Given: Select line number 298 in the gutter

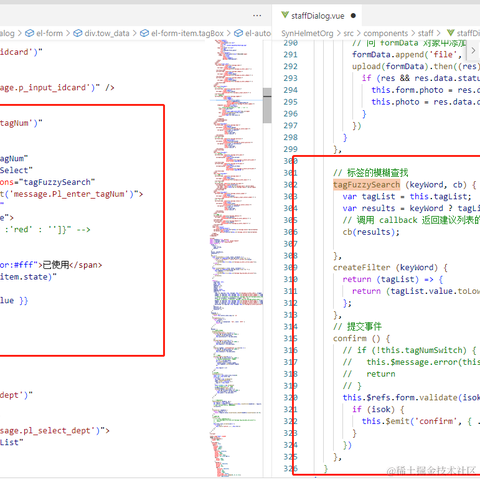Looking at the screenshot, I should click(x=290, y=137).
